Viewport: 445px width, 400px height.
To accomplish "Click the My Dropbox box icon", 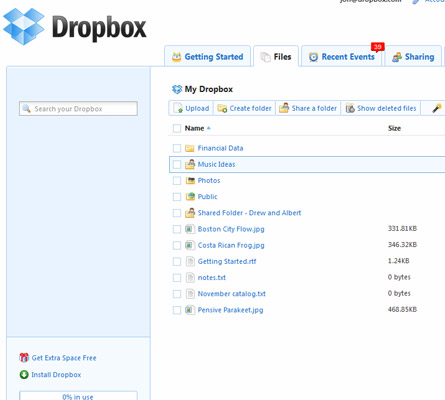I will (x=177, y=89).
